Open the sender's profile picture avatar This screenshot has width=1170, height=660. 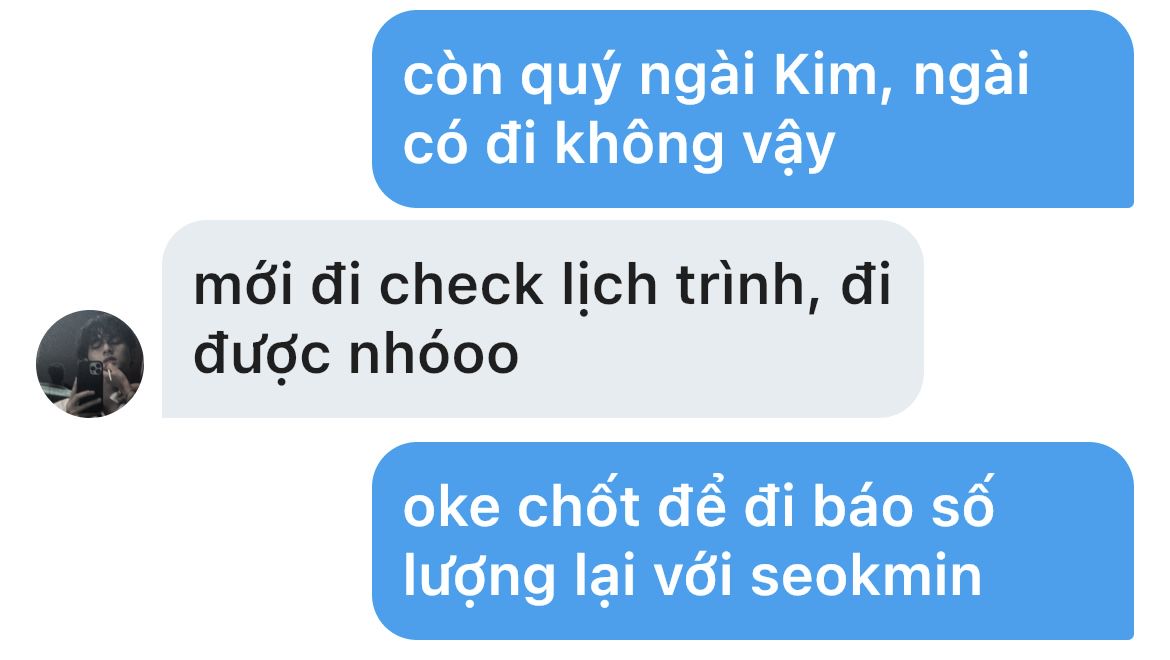coord(90,364)
